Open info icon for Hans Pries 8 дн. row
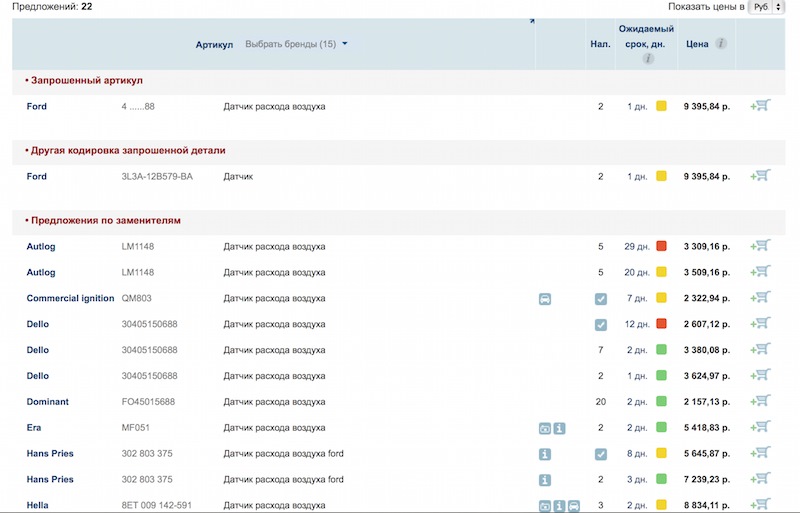This screenshot has height=513, width=800. (x=545, y=454)
